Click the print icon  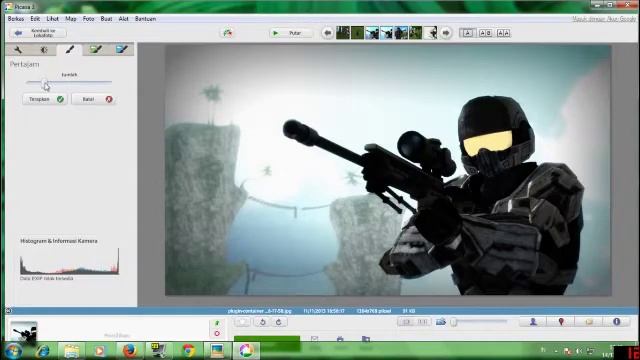click(x=340, y=338)
